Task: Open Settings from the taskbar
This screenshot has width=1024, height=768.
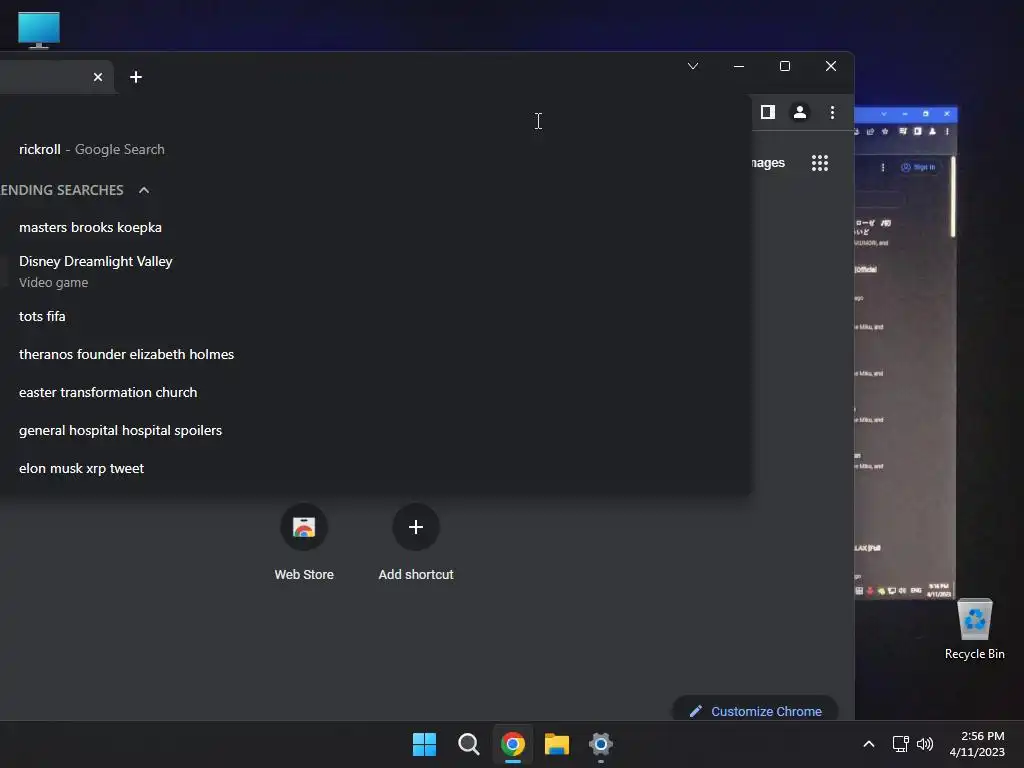Action: [x=601, y=744]
